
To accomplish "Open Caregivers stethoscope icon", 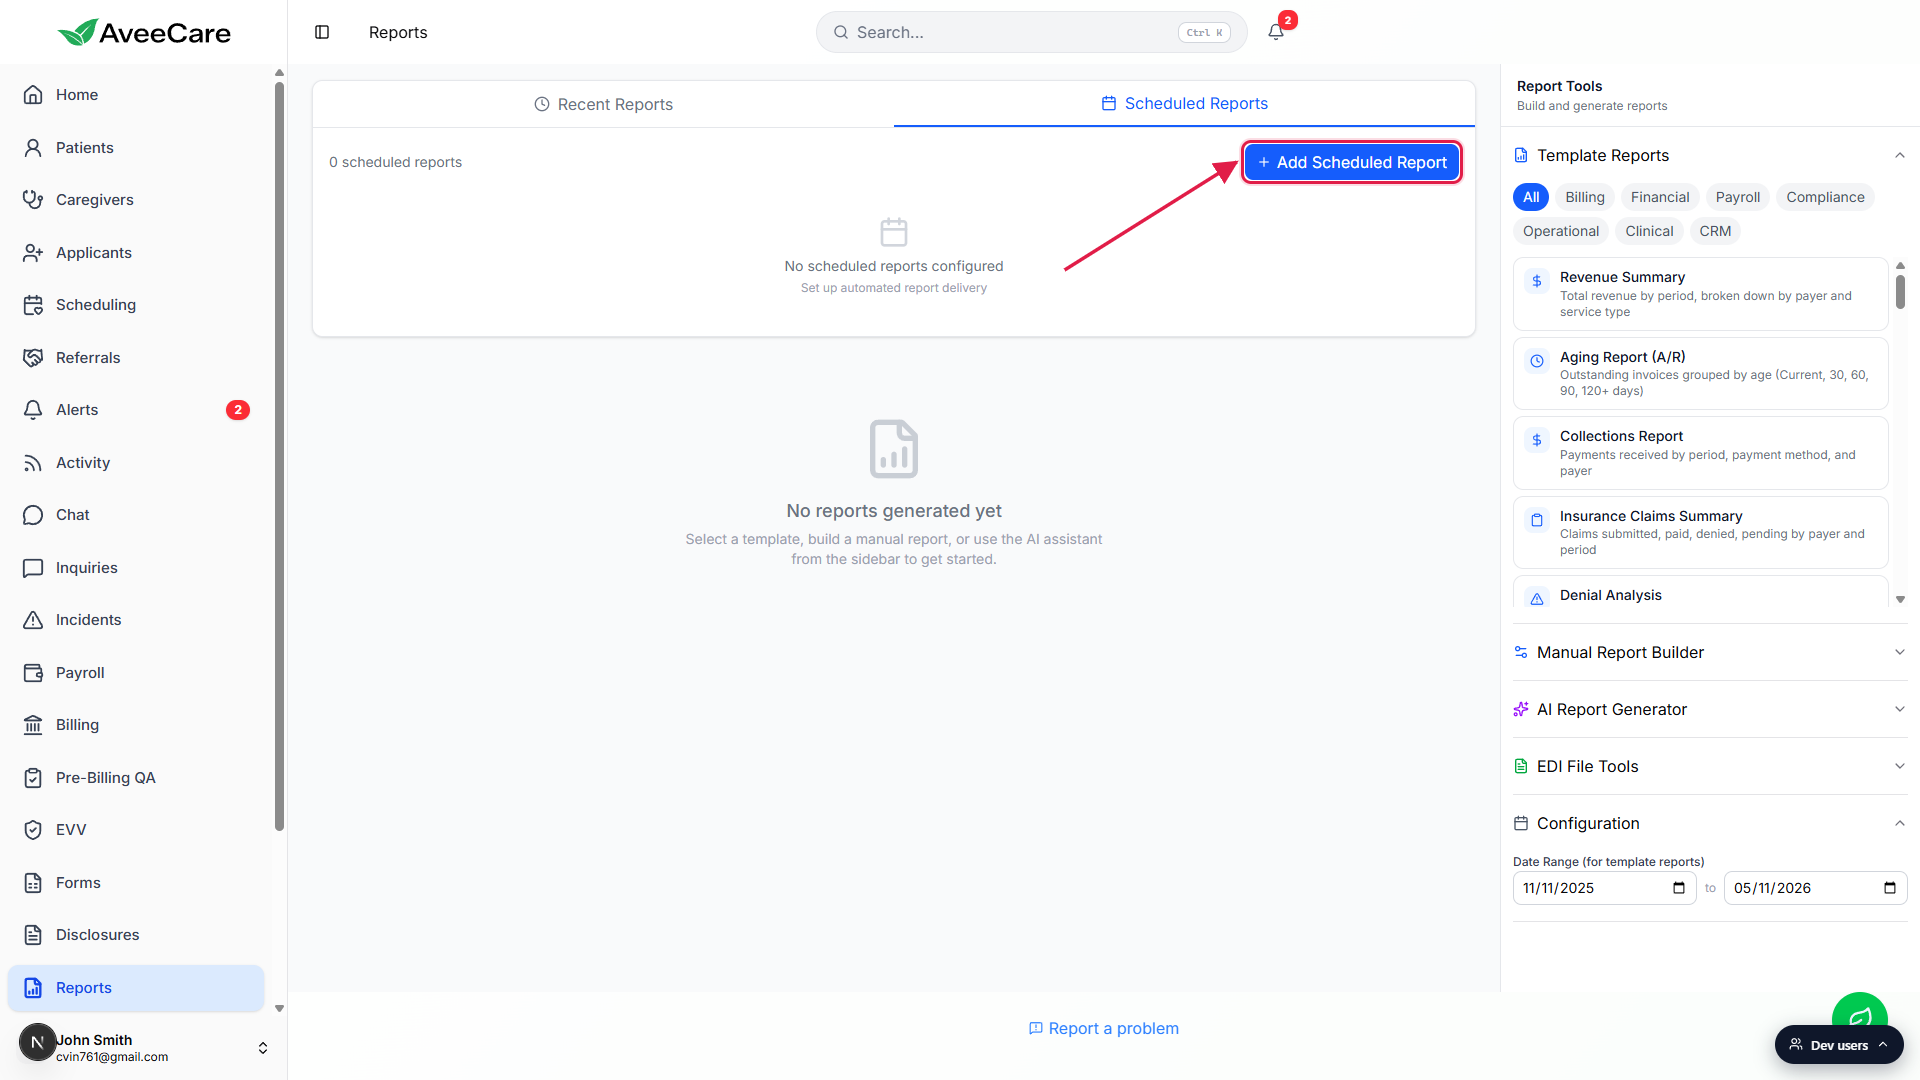I will [x=33, y=200].
